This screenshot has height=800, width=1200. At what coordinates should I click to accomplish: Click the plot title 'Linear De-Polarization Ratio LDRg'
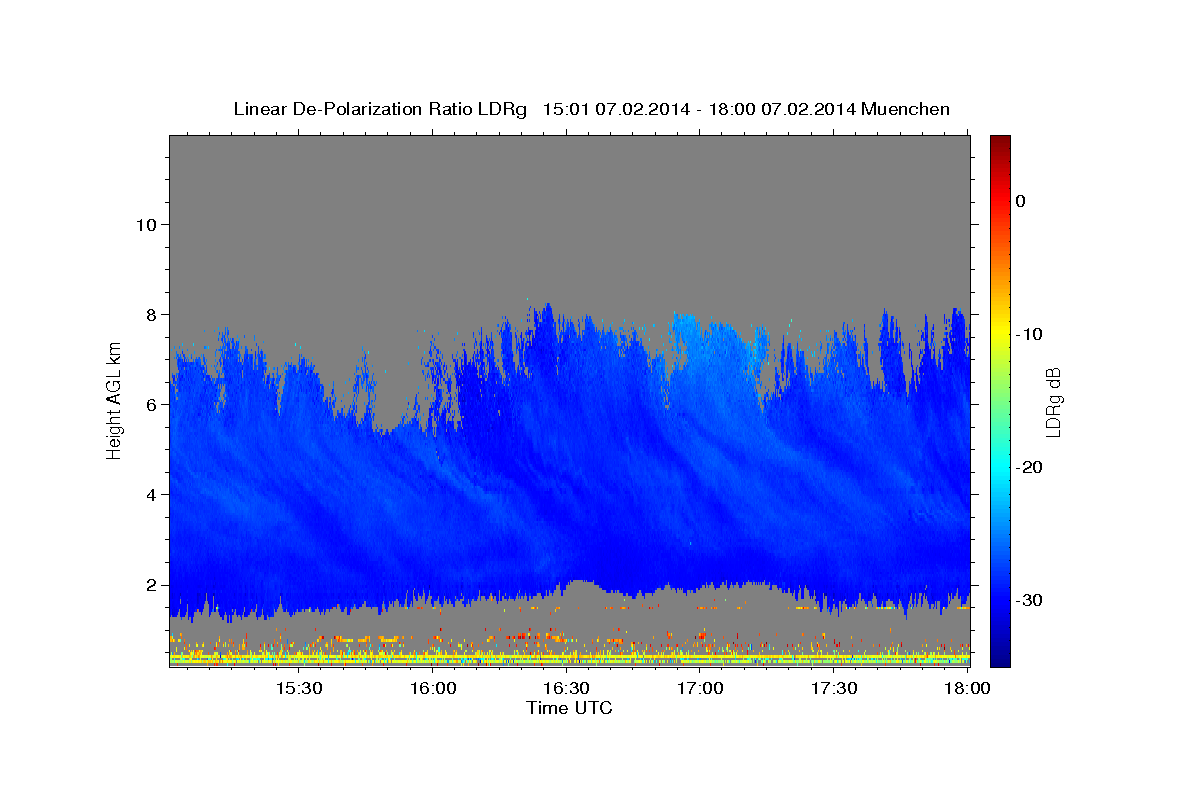[379, 109]
